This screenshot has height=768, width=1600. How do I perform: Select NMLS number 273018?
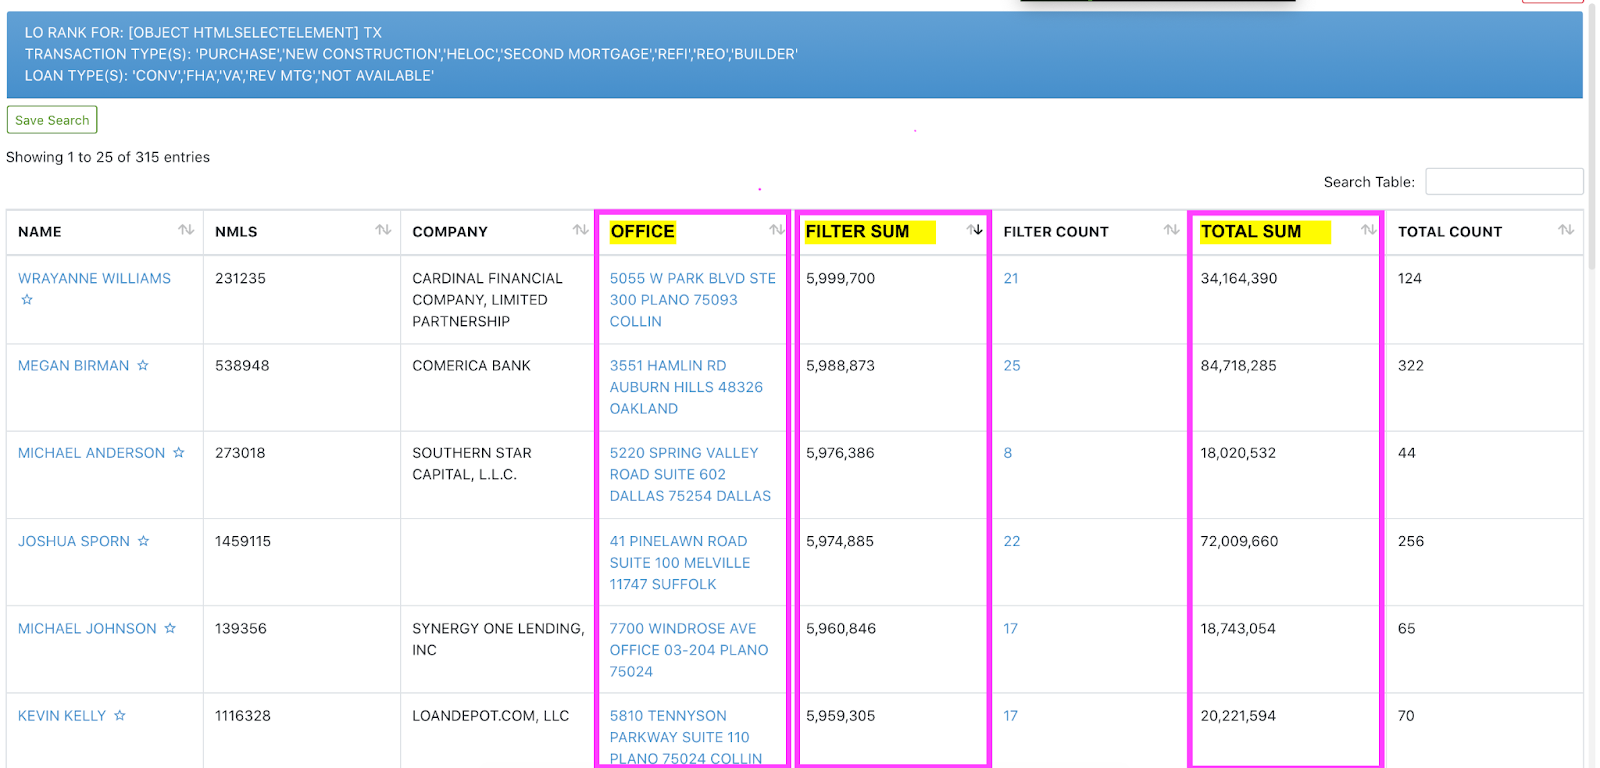click(x=240, y=453)
